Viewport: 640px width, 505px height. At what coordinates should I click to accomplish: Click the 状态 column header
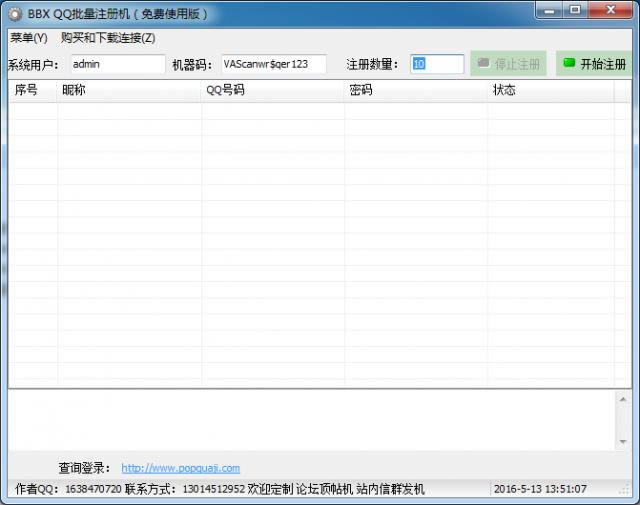tap(551, 90)
